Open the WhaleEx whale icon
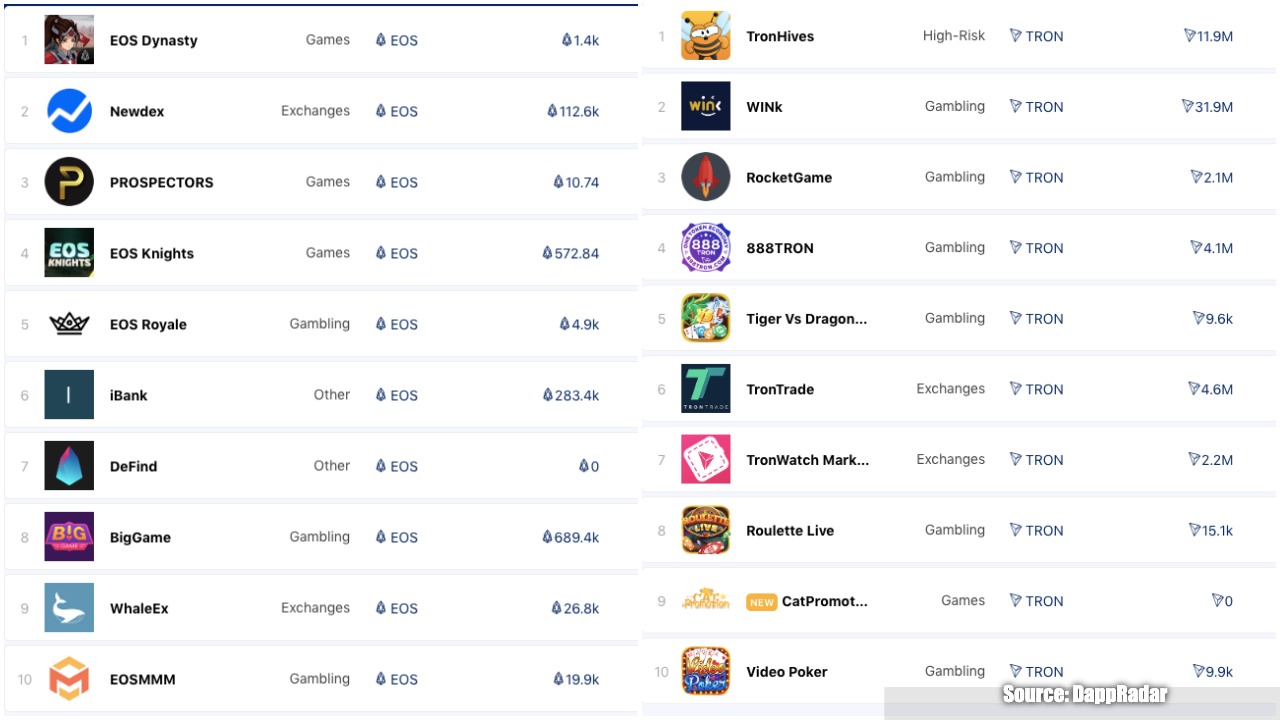 pyautogui.click(x=69, y=608)
